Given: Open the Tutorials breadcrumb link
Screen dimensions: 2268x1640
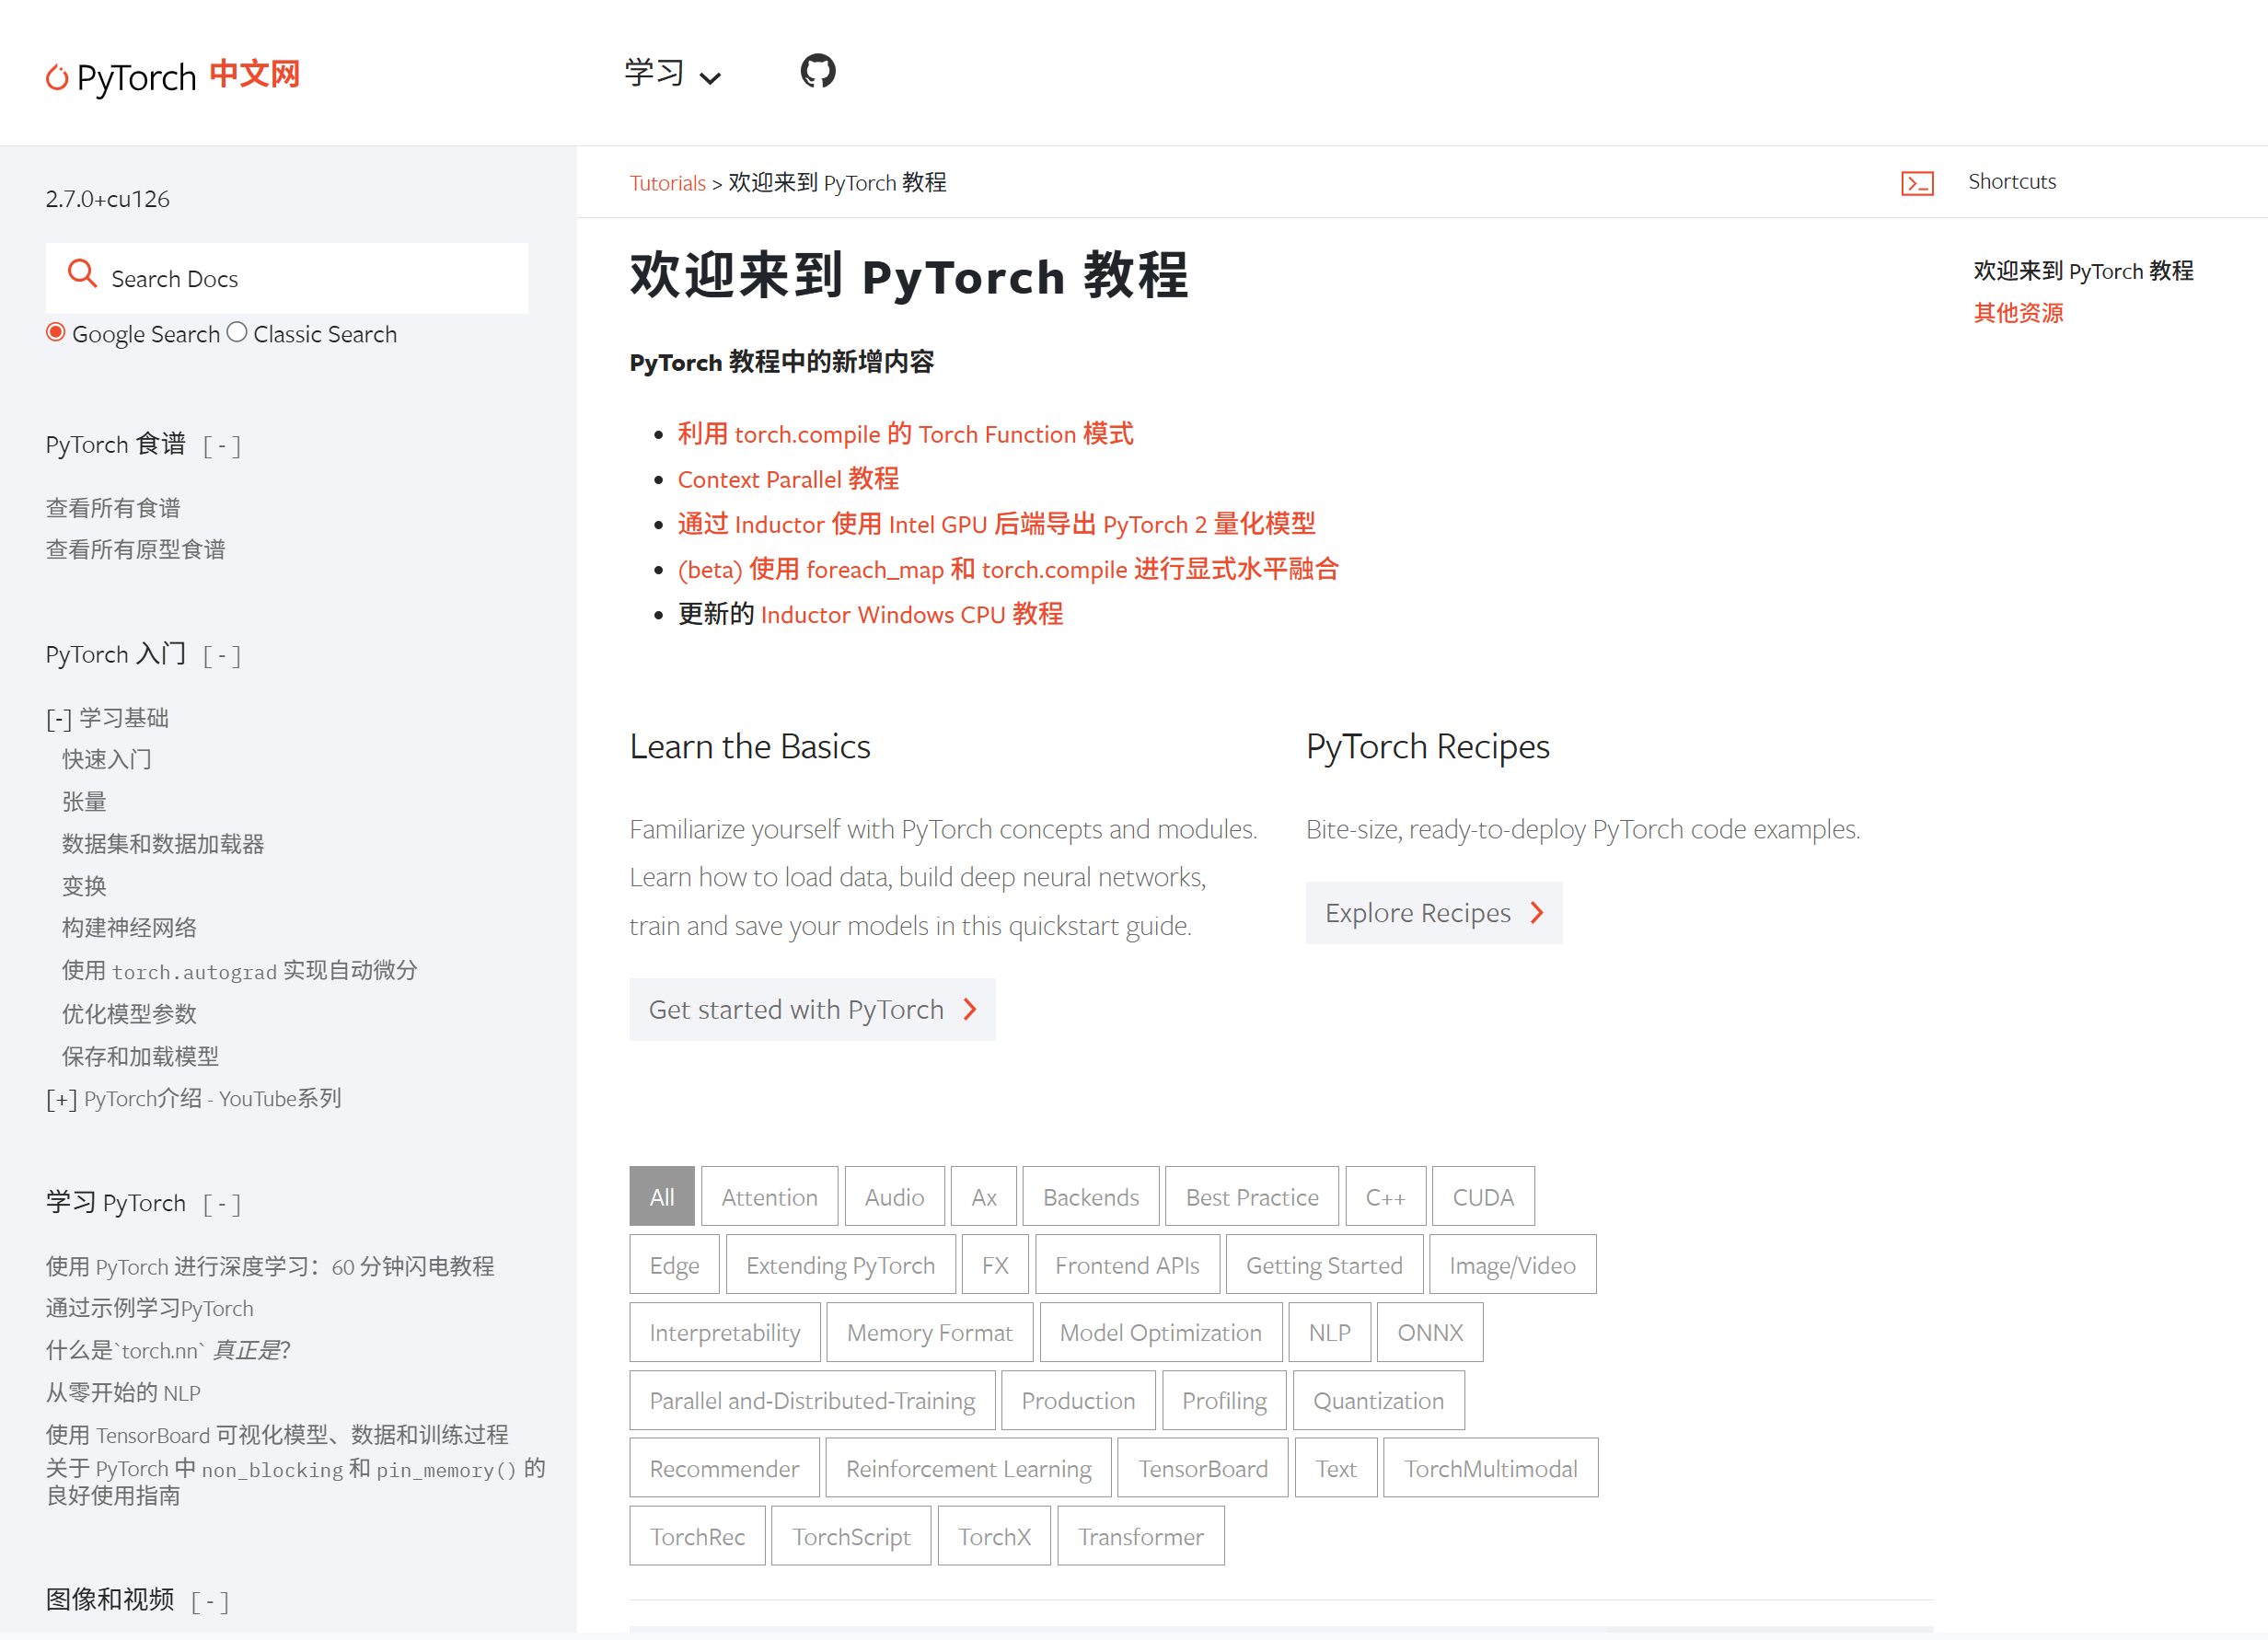Looking at the screenshot, I should [x=667, y=184].
